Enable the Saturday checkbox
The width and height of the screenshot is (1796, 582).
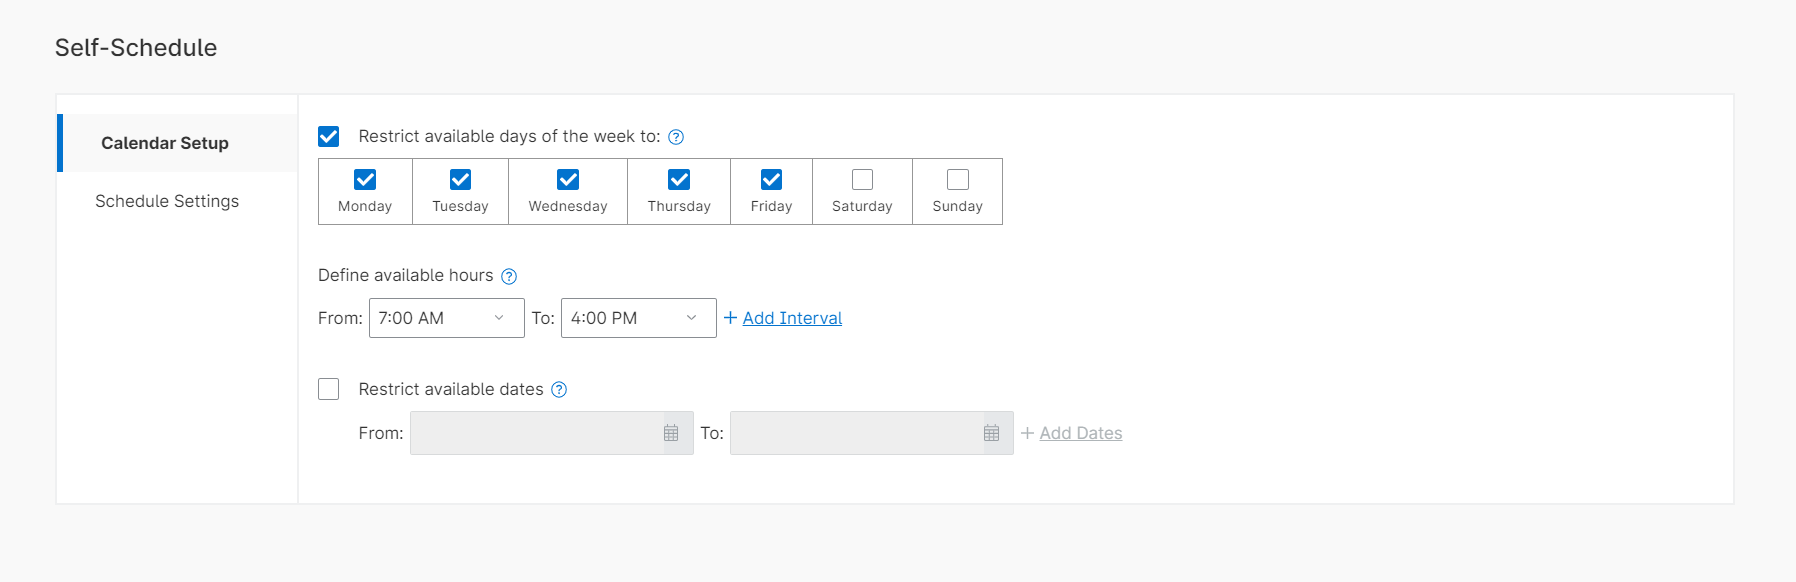[x=862, y=179]
